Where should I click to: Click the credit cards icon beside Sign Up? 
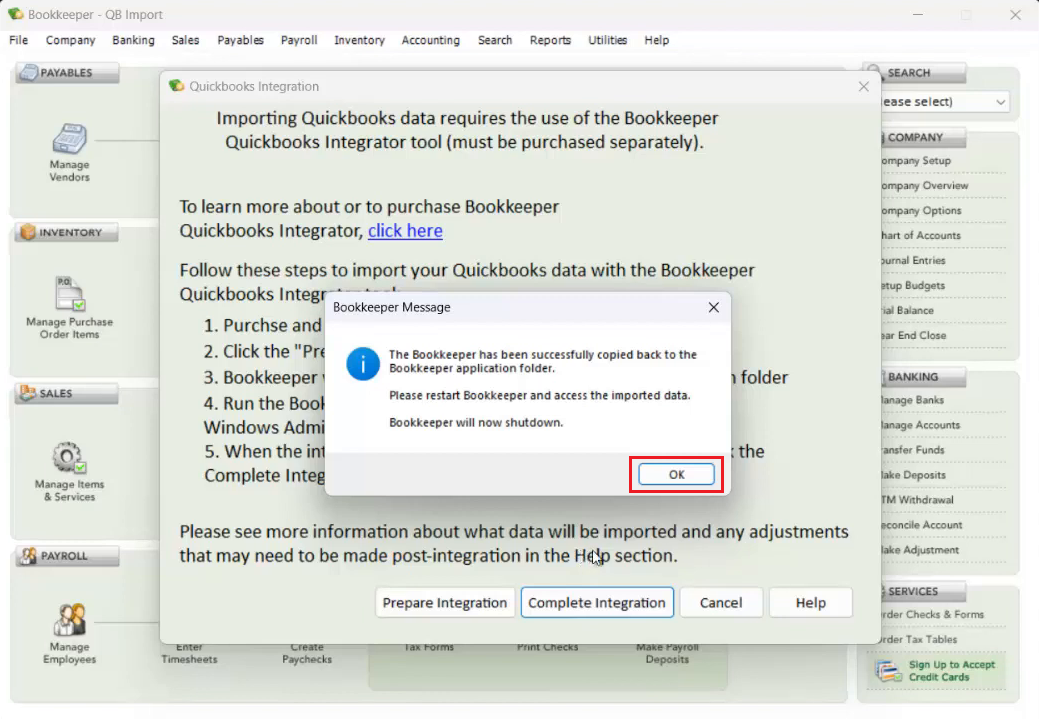tap(888, 671)
